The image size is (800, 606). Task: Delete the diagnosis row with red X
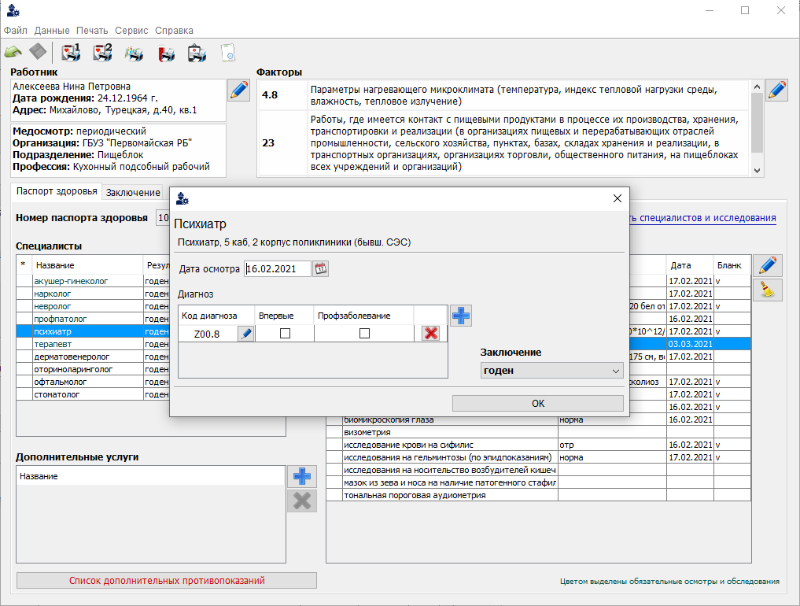point(430,333)
